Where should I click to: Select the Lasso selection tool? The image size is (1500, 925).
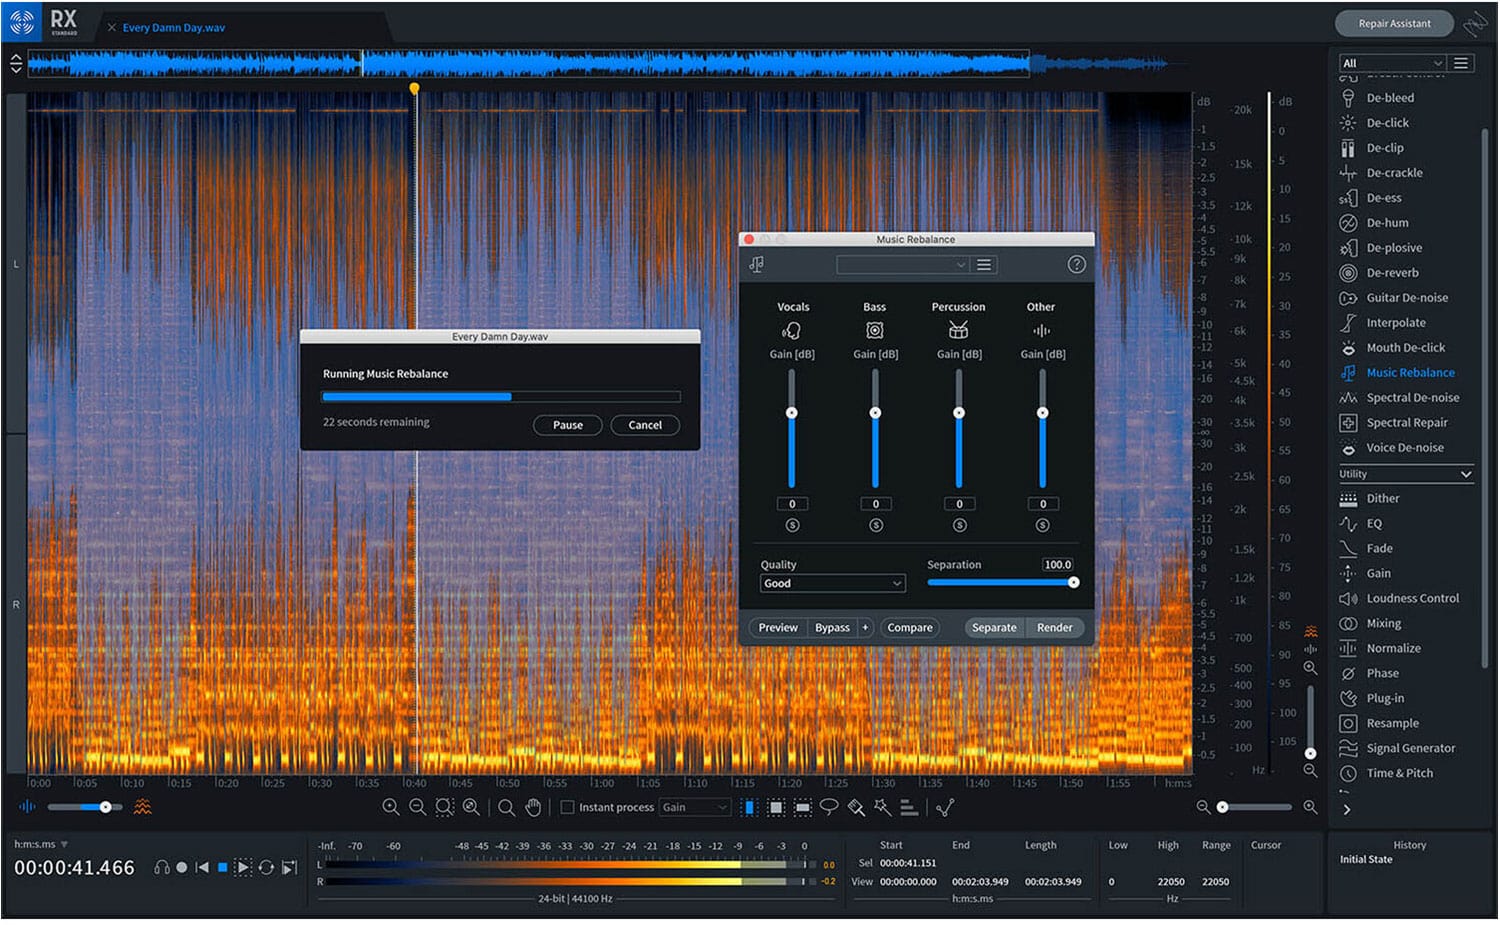(829, 807)
